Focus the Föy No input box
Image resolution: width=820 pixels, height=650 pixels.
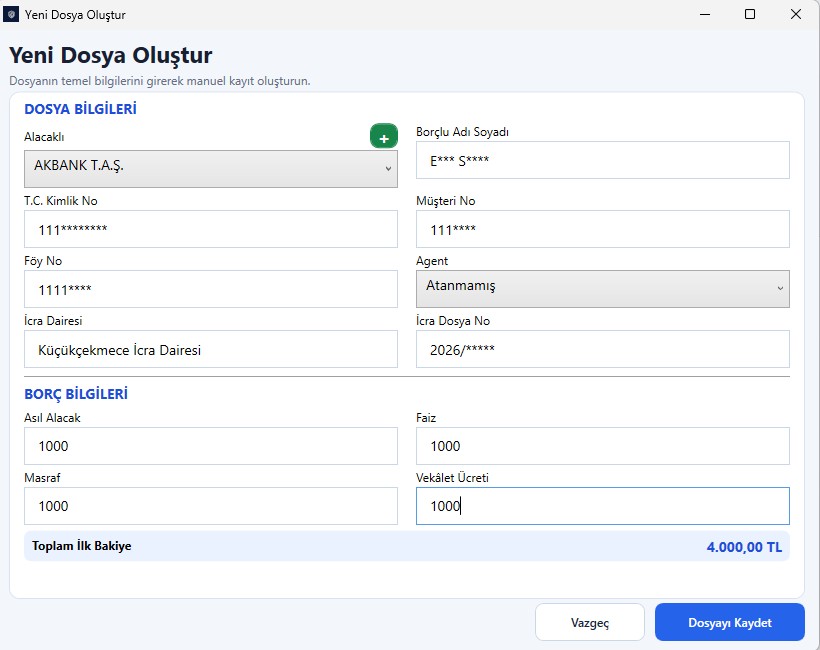[211, 289]
